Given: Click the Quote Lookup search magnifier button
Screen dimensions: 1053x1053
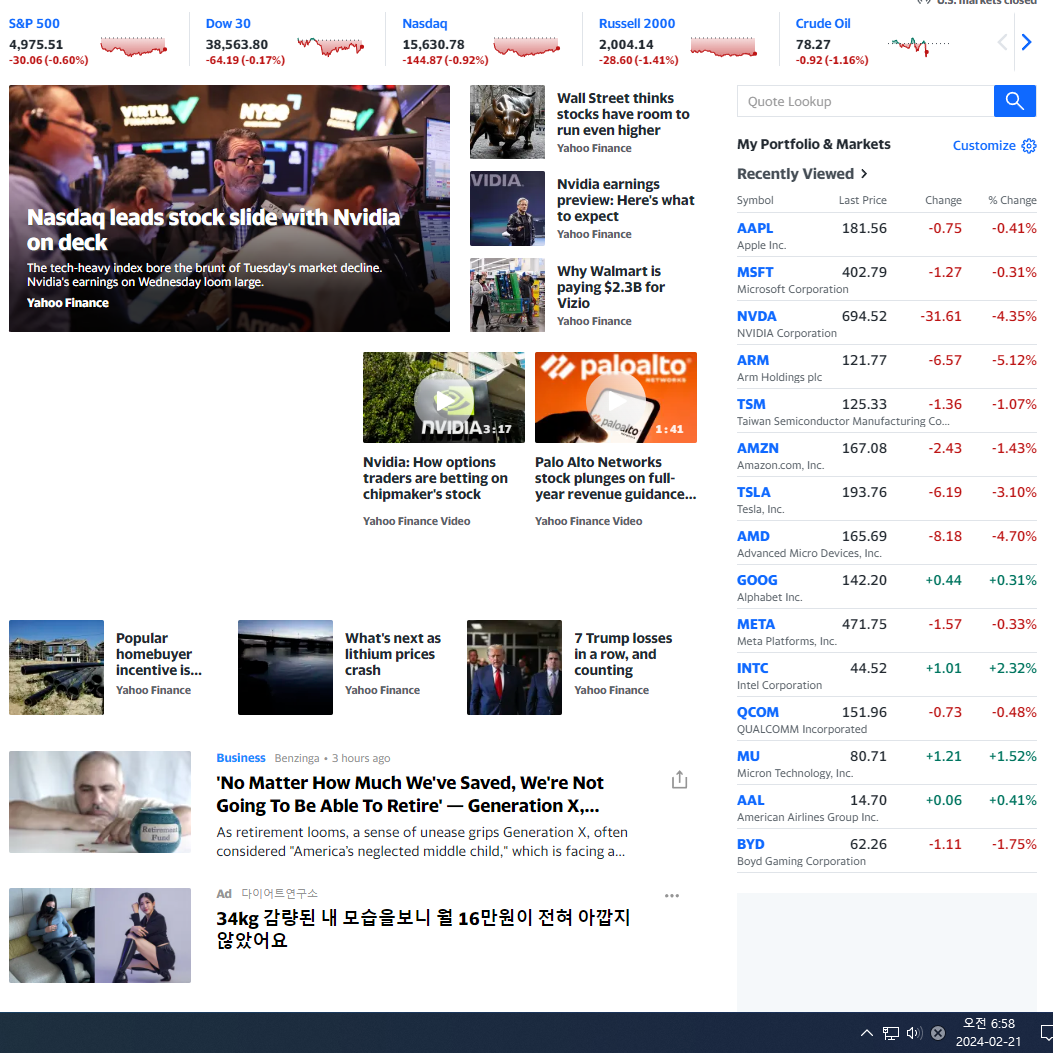Looking at the screenshot, I should tap(1014, 101).
